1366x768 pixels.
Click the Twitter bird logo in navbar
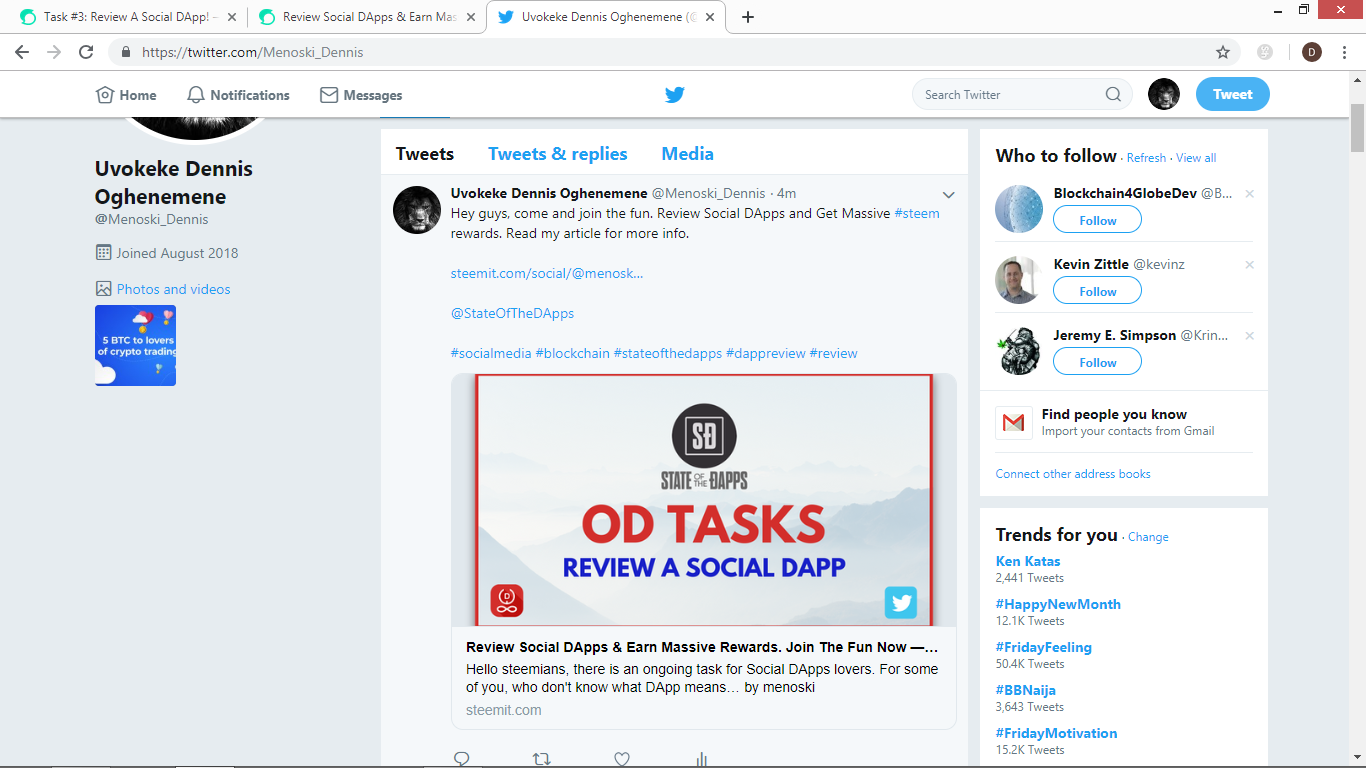675,95
